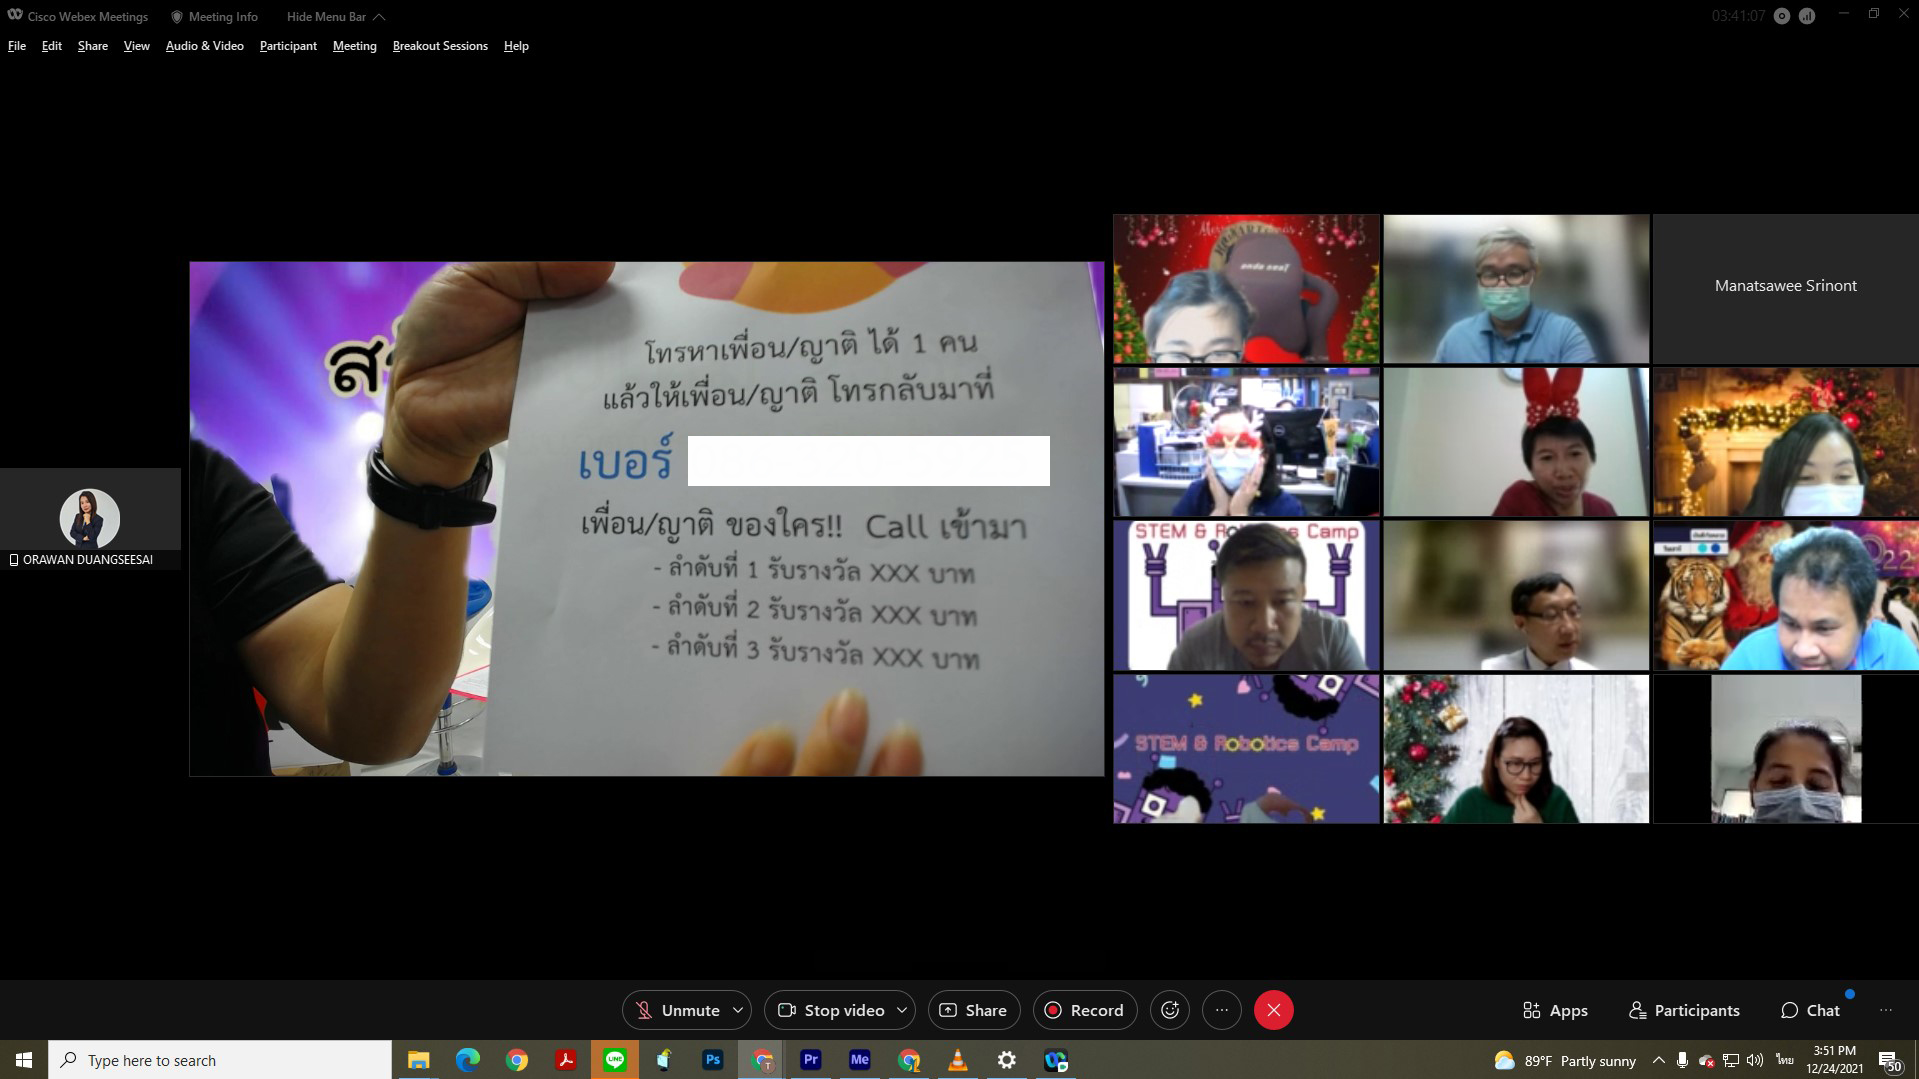Collapse menu with Hide Menu Bar
The width and height of the screenshot is (1919, 1079).
(335, 16)
